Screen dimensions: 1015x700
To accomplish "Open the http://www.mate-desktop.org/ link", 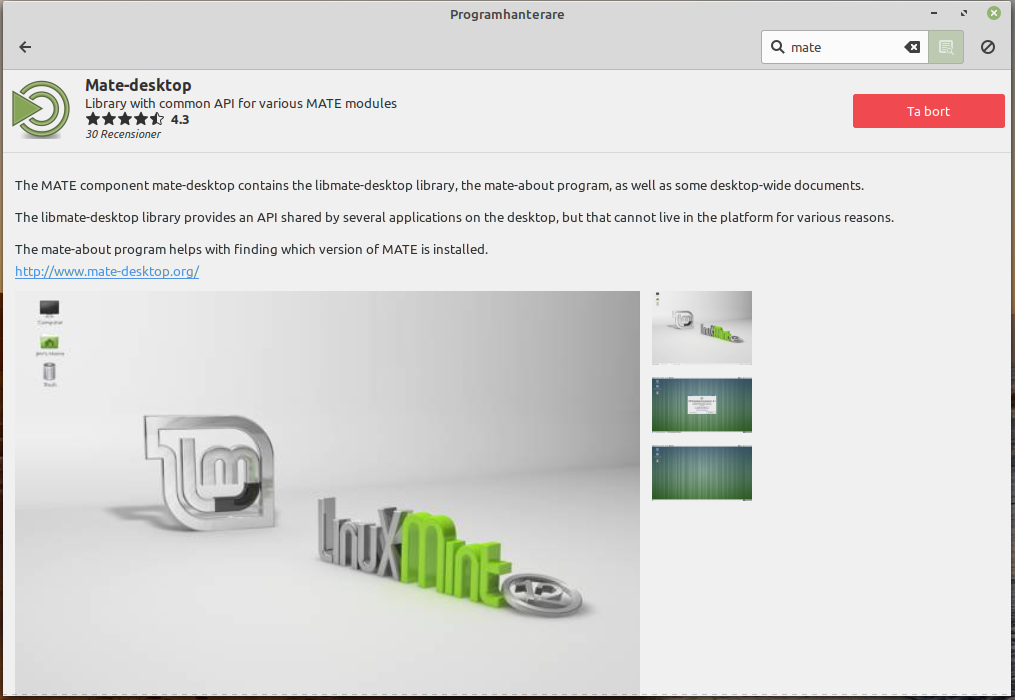I will point(107,271).
